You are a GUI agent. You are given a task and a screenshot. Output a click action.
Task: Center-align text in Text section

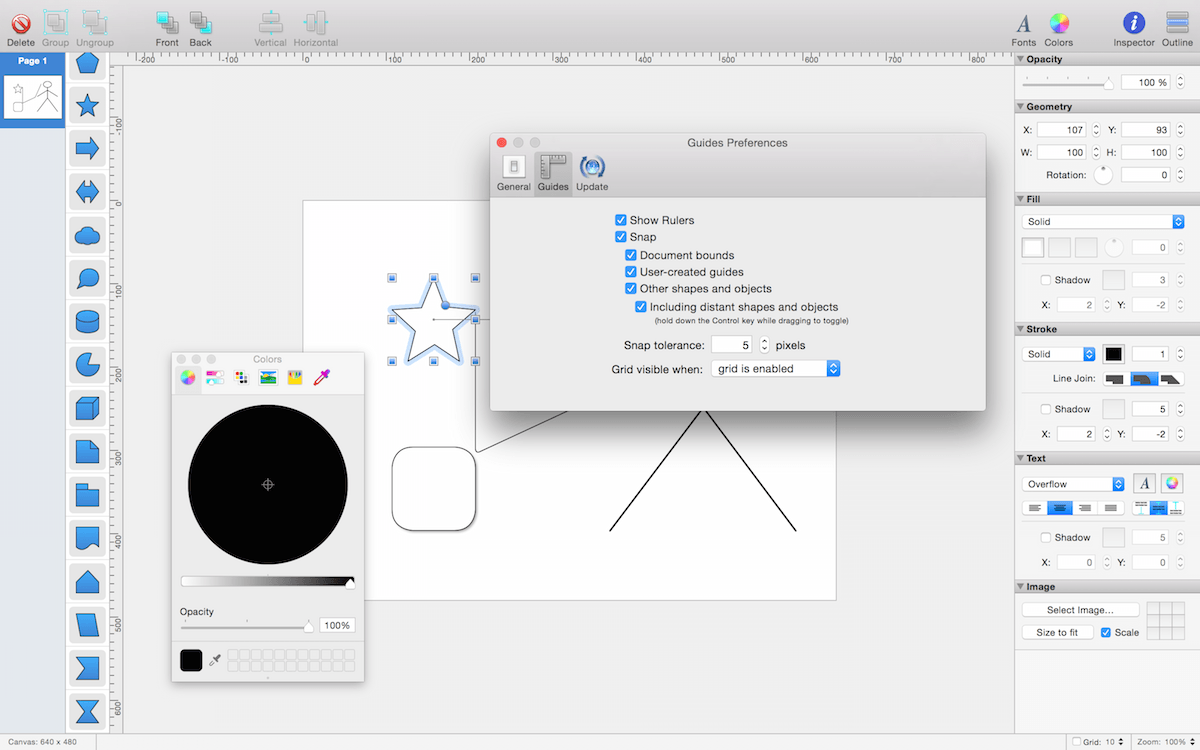1061,508
